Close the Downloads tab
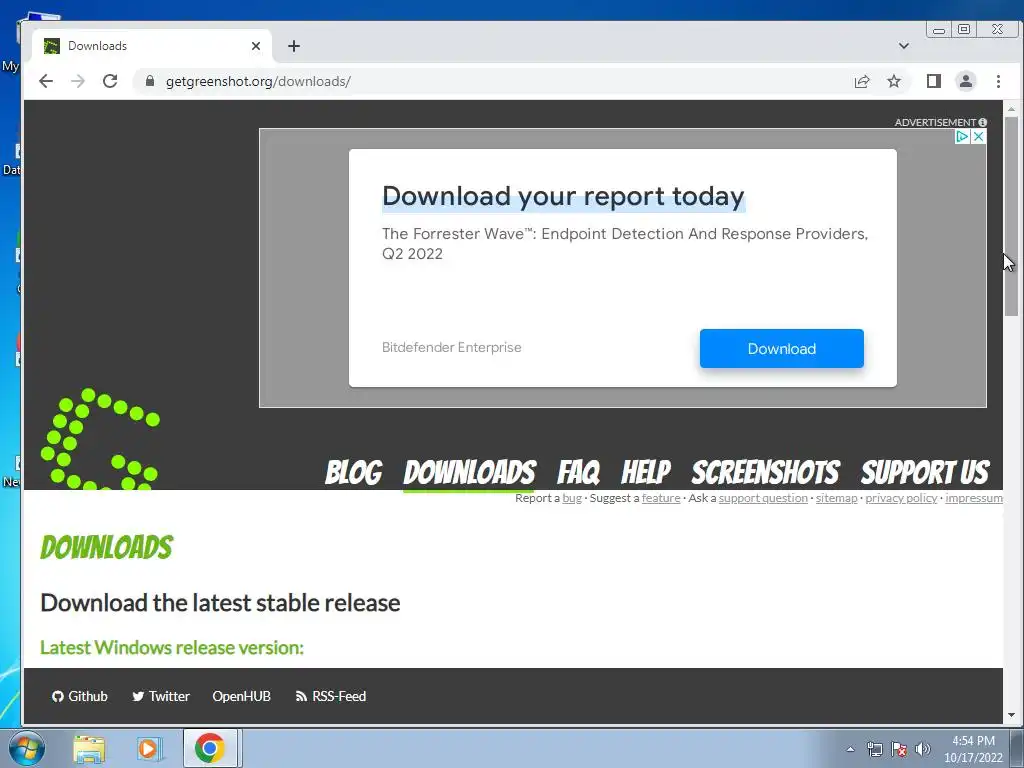 point(255,46)
